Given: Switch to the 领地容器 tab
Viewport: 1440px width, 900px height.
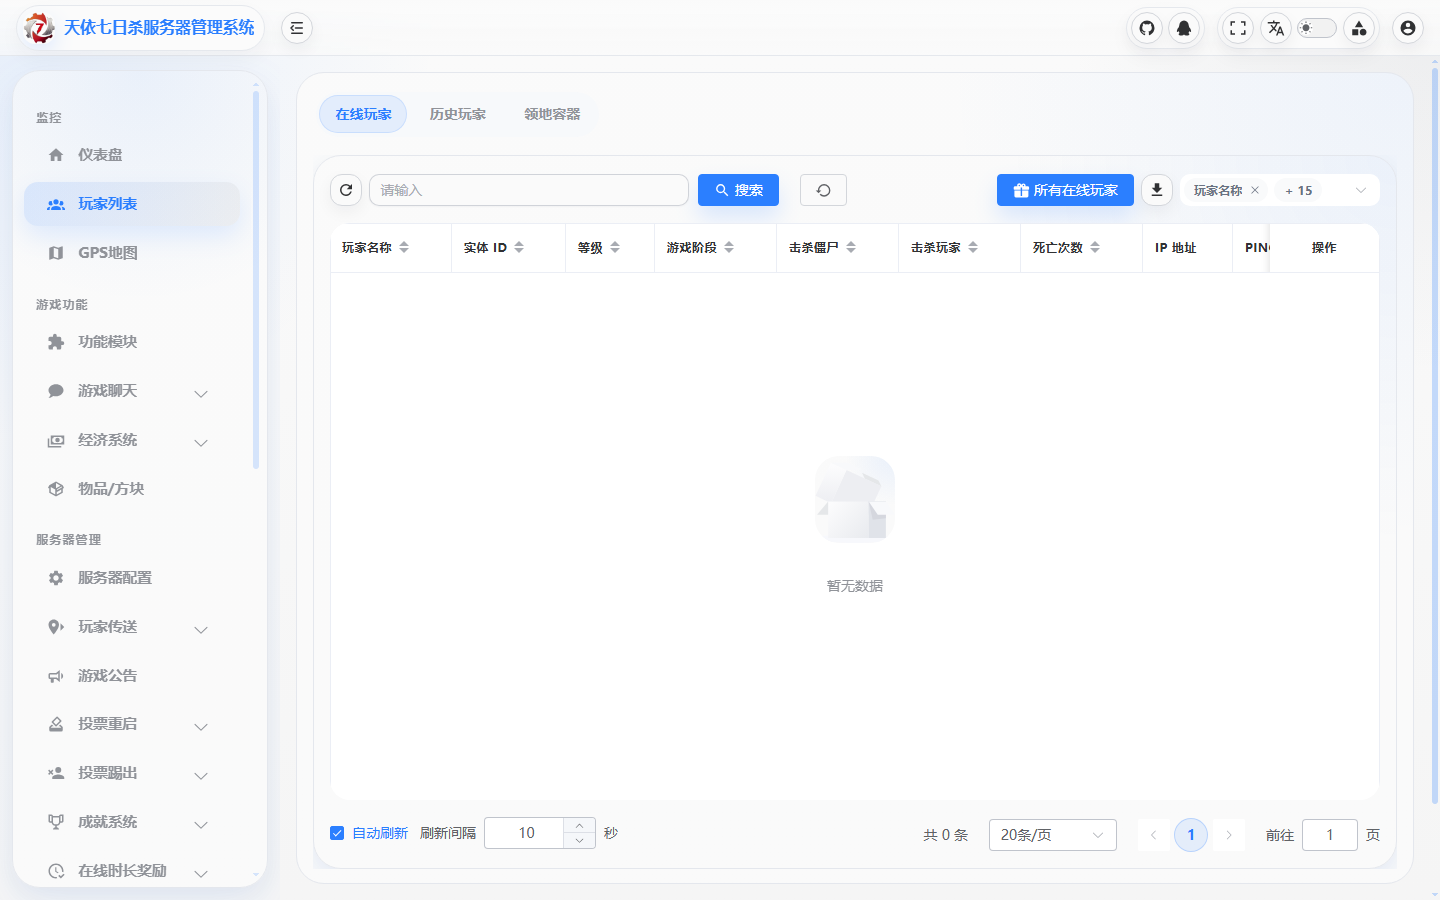Looking at the screenshot, I should click(x=552, y=114).
